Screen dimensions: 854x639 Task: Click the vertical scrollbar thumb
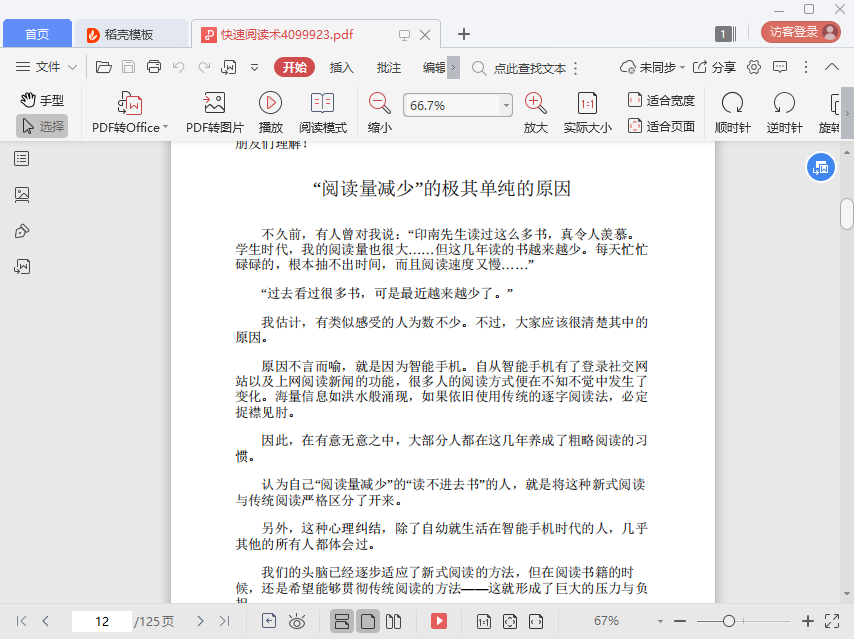(x=846, y=214)
